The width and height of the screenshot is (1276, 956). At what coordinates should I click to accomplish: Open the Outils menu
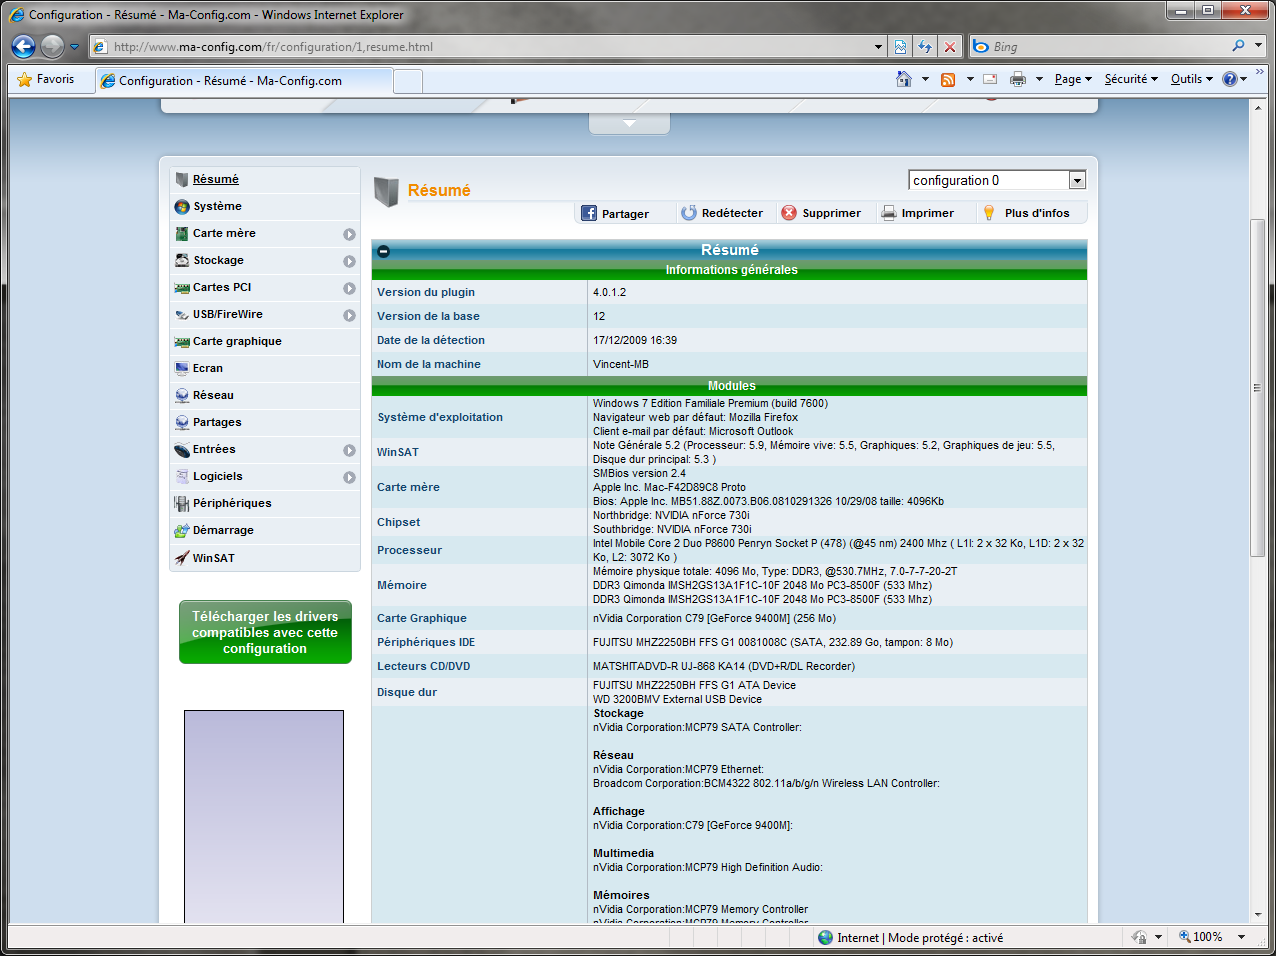point(1192,79)
